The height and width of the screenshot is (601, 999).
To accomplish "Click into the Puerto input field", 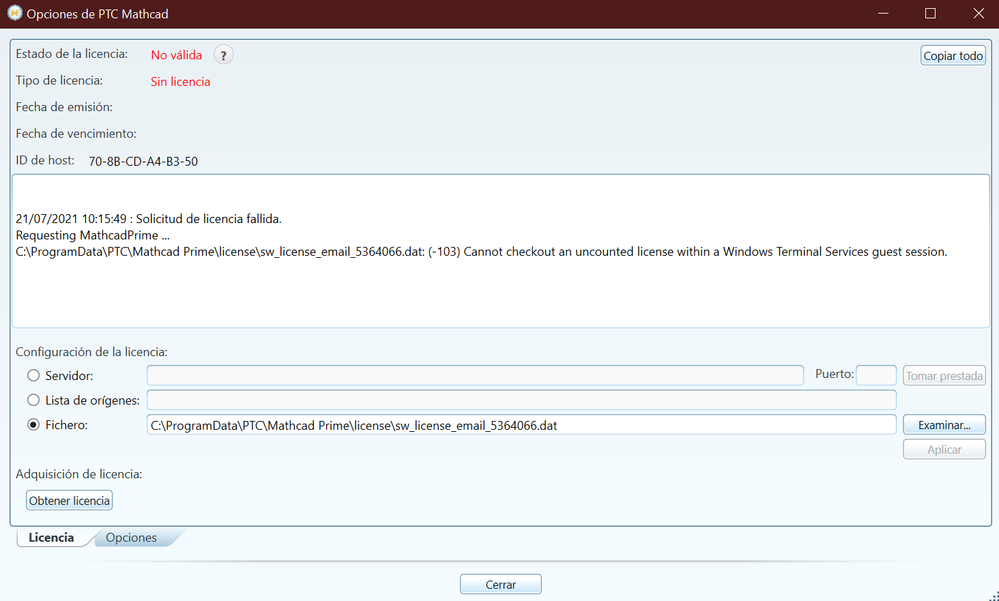I will pos(876,375).
